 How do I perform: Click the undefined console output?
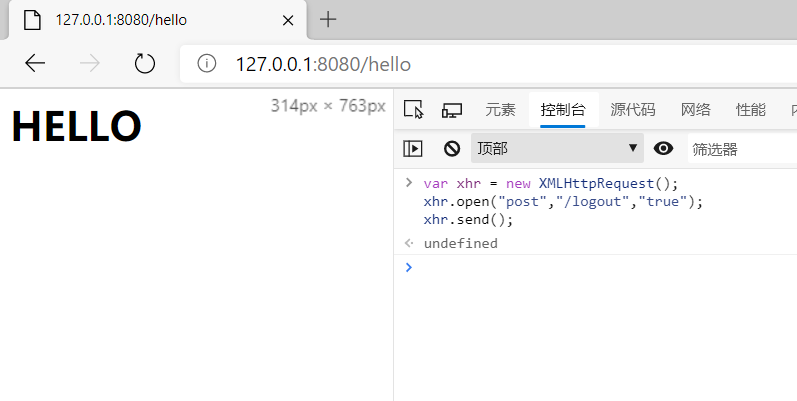click(x=461, y=243)
